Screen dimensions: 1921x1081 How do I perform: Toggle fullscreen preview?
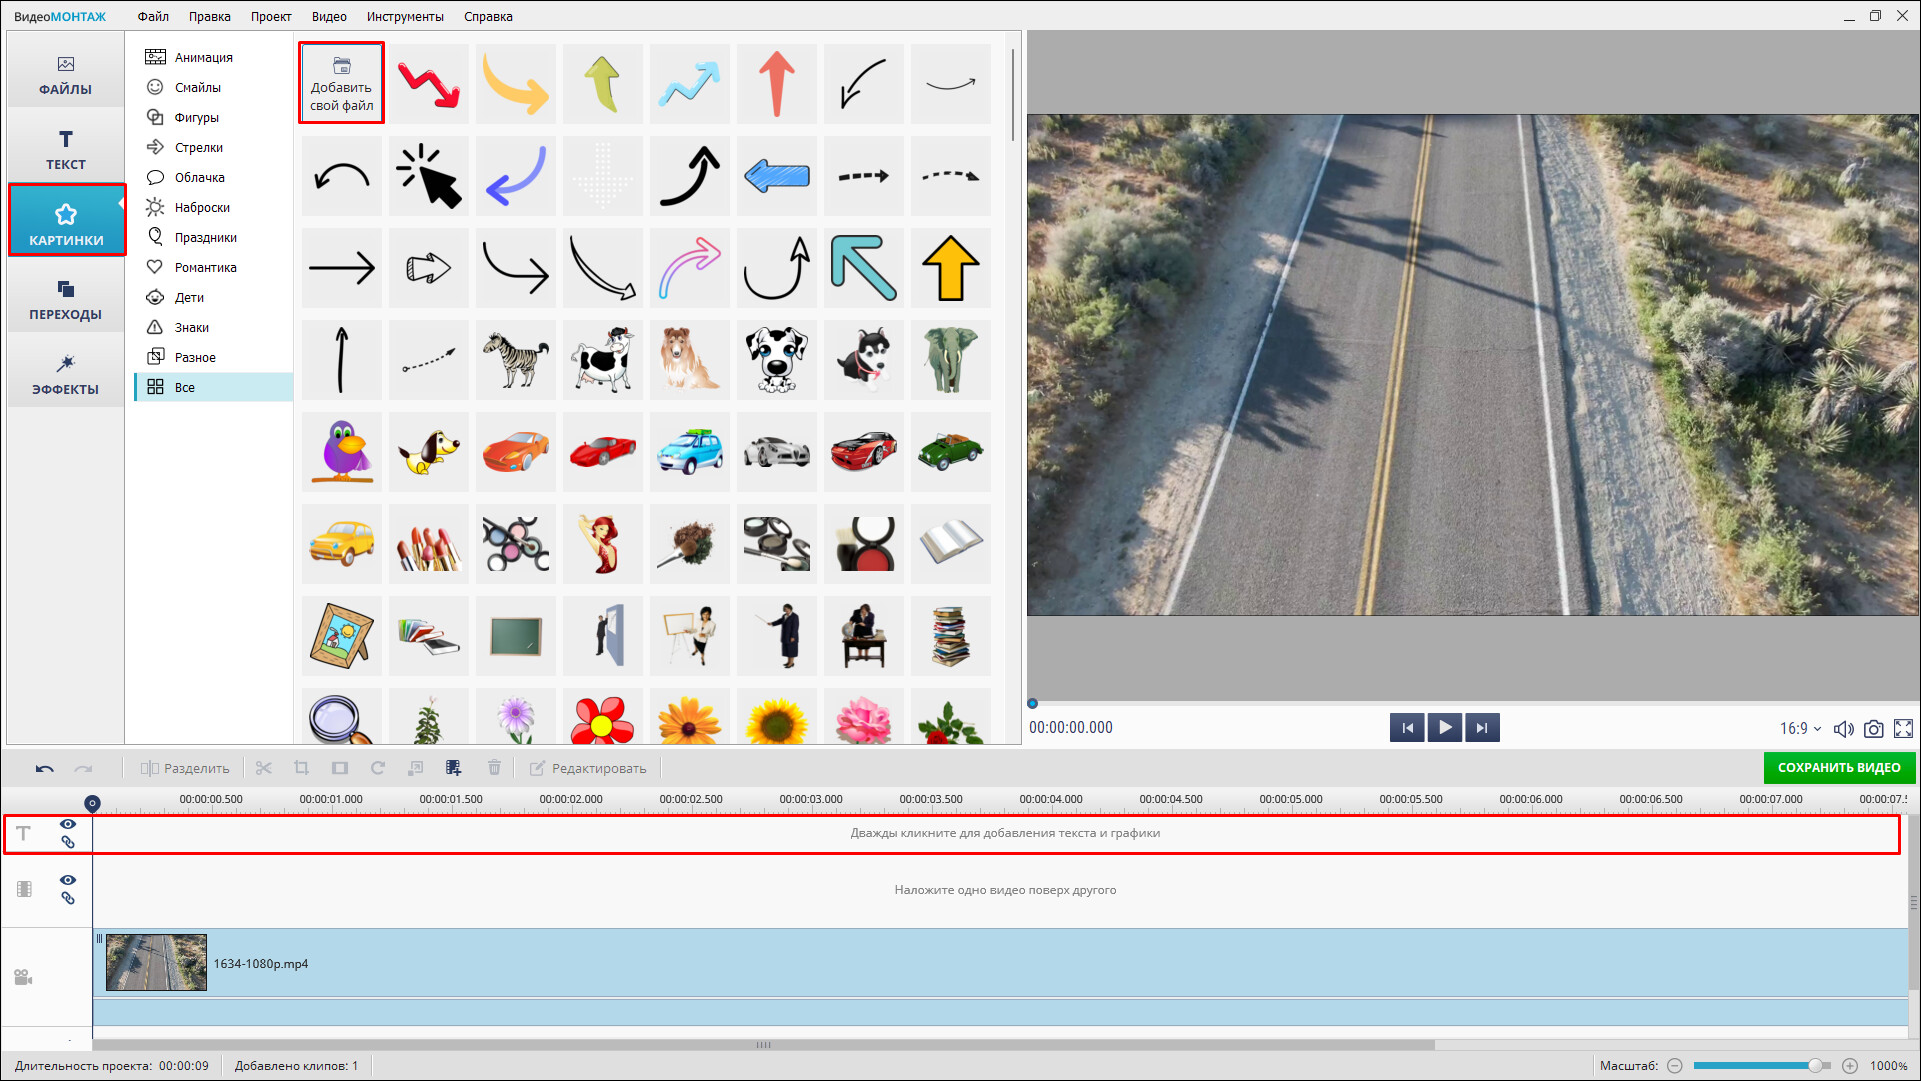(1903, 728)
